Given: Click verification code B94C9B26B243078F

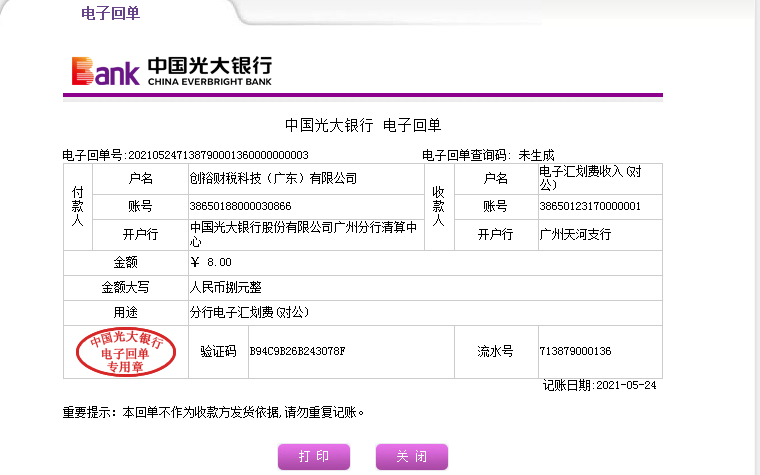Looking at the screenshot, I should click(x=297, y=351).
